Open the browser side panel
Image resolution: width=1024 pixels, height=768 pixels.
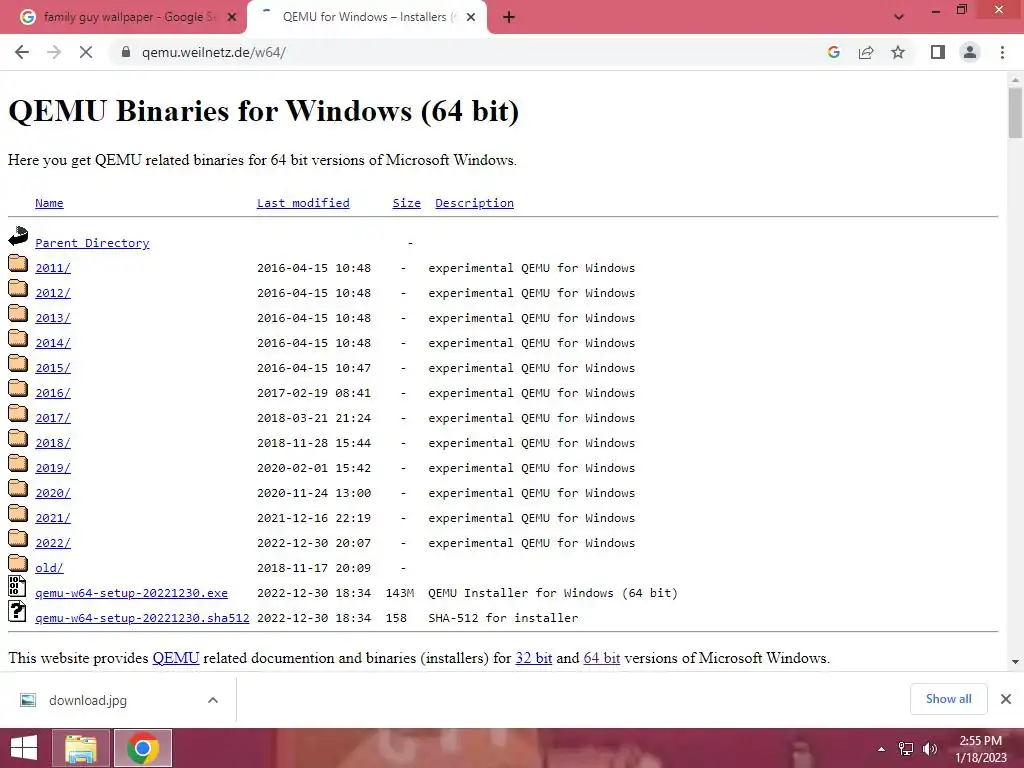[x=938, y=52]
